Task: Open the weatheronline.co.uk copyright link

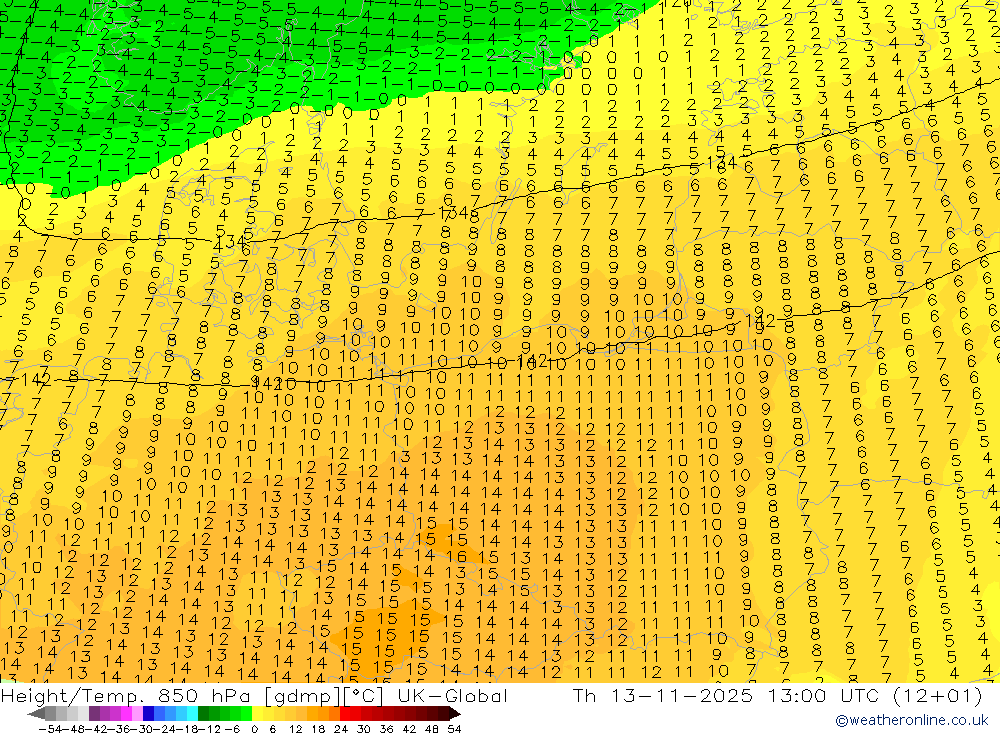Action: 911,720
